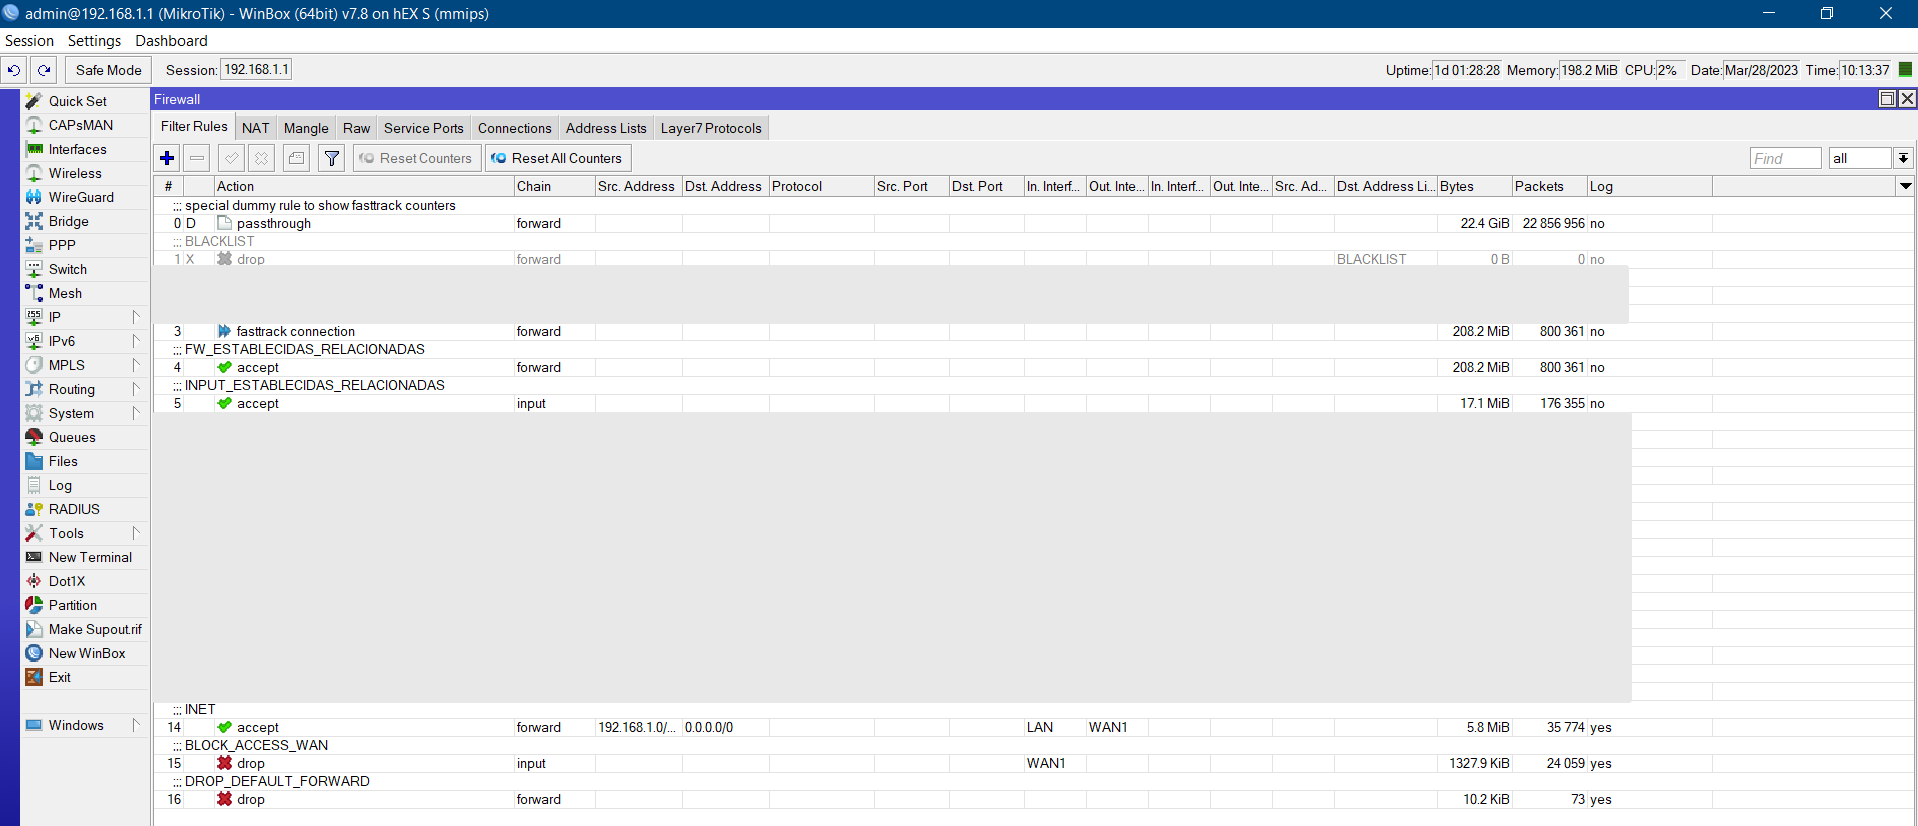
Task: Toggle Safe Mode
Action: point(108,70)
